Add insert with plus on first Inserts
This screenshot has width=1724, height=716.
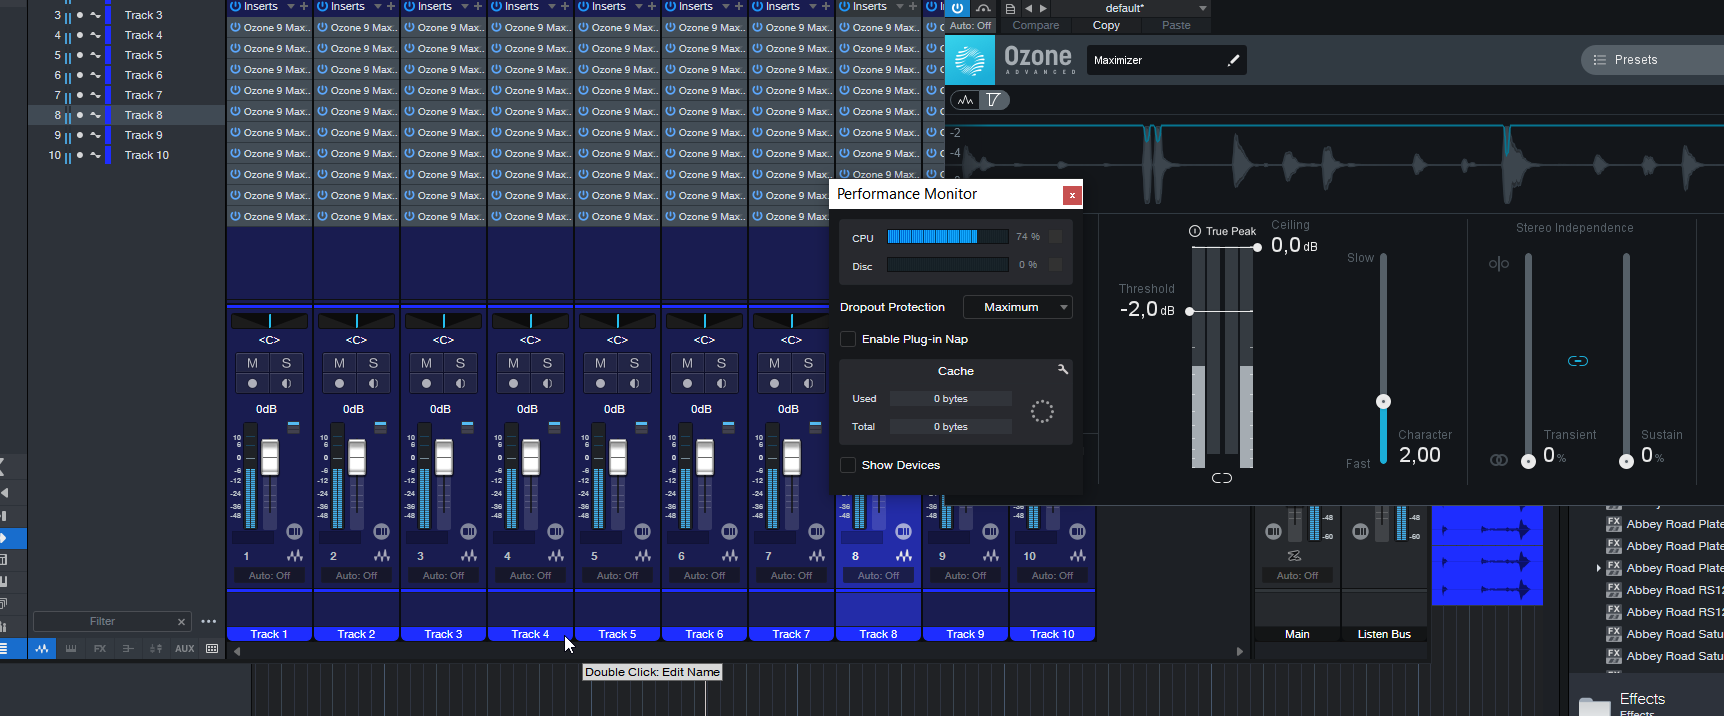(x=304, y=6)
